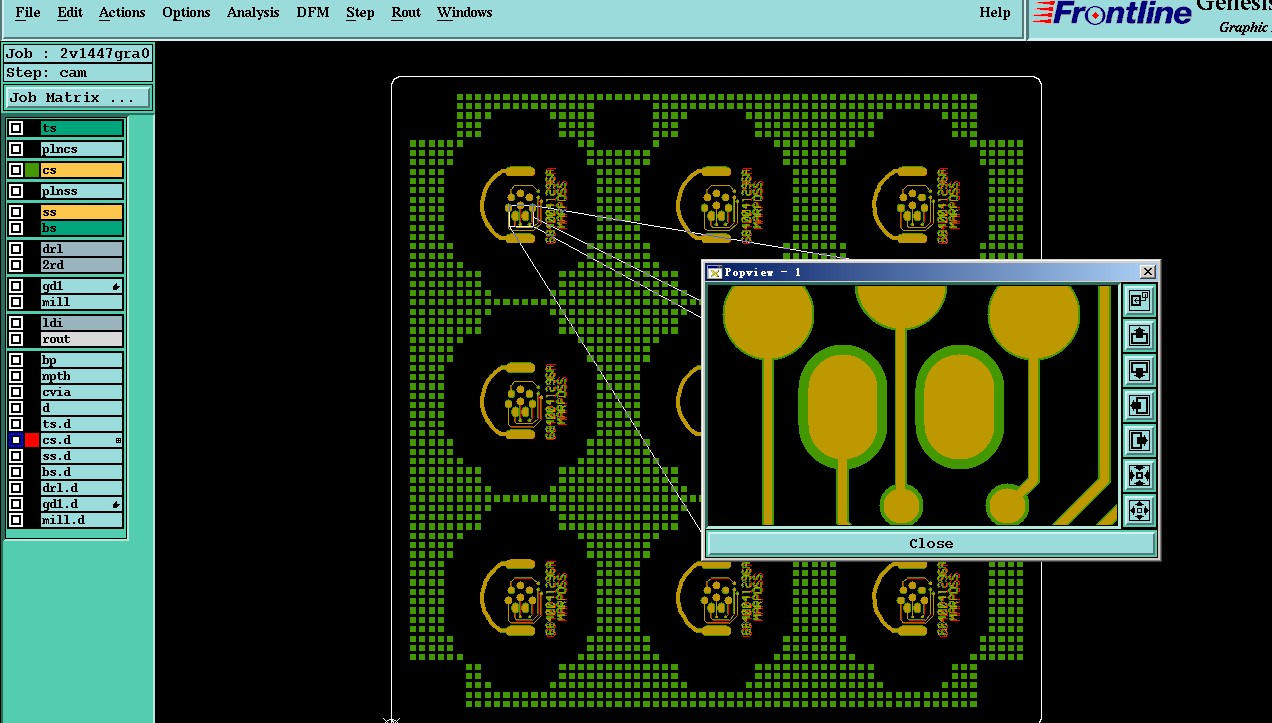Select the 2rd layer name
Screen dimensions: 1272x723
pyautogui.click(x=82, y=265)
